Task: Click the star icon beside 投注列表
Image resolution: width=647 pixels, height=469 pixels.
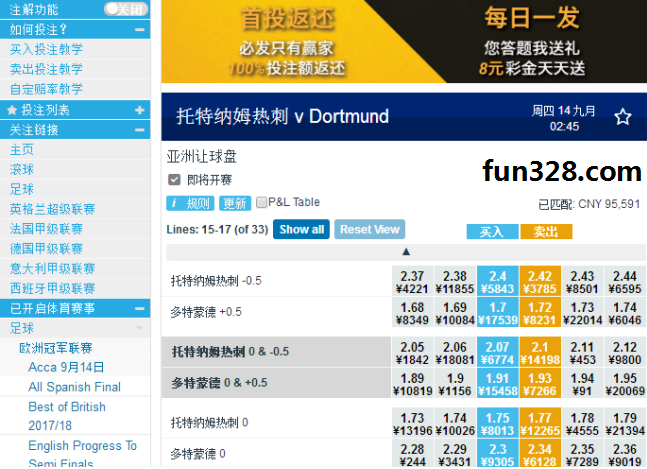Action: tap(12, 110)
